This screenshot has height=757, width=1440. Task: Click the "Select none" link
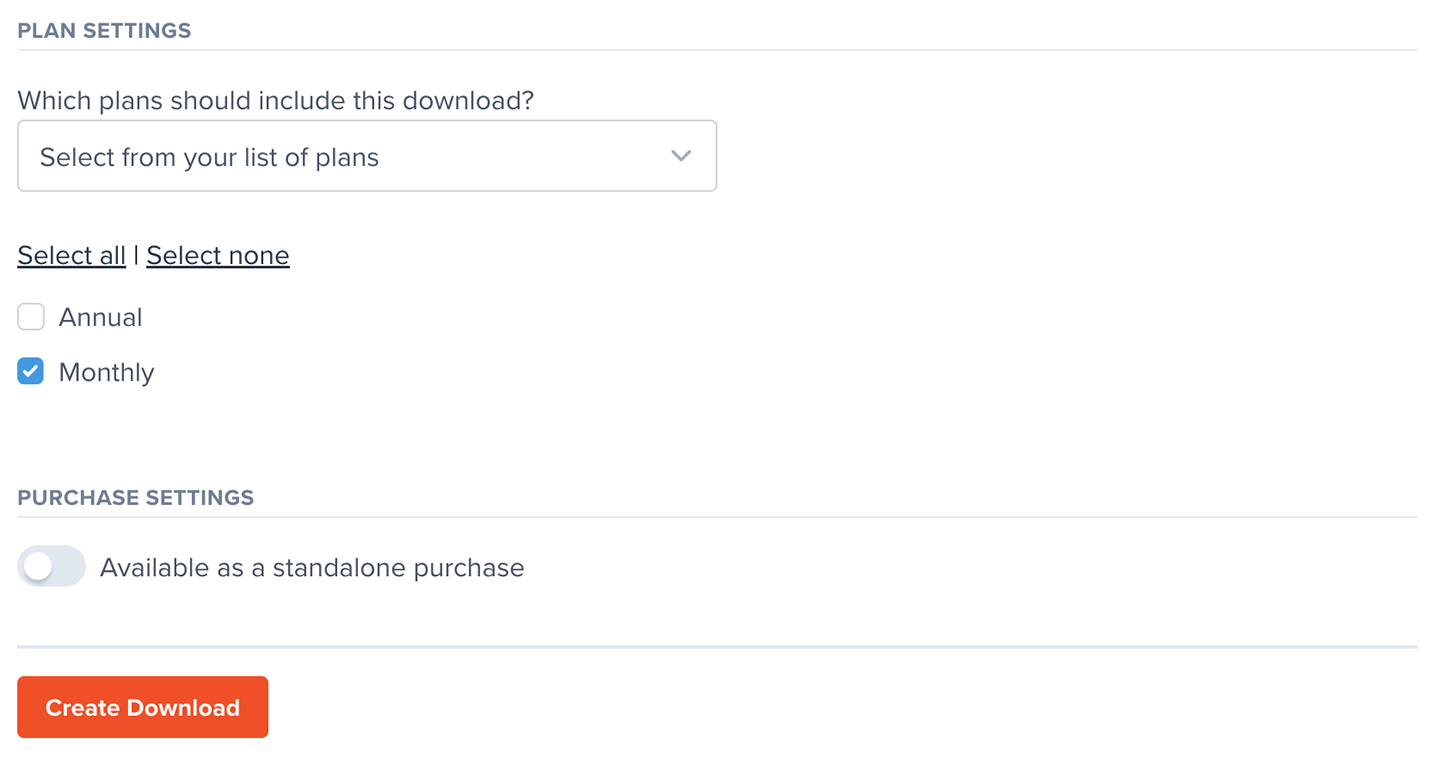tap(218, 256)
